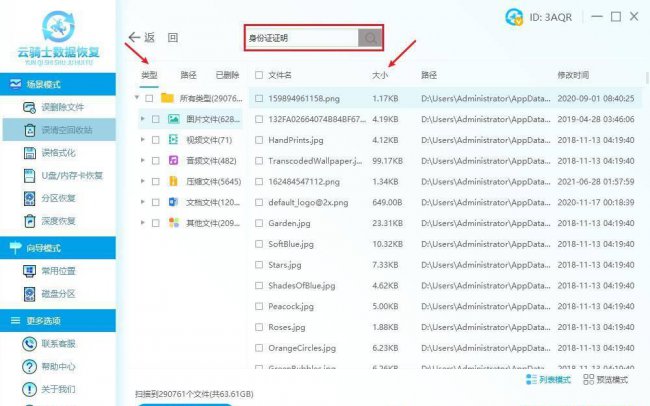Click the 路径 column header in file list
This screenshot has height=406, width=650.
click(429, 75)
